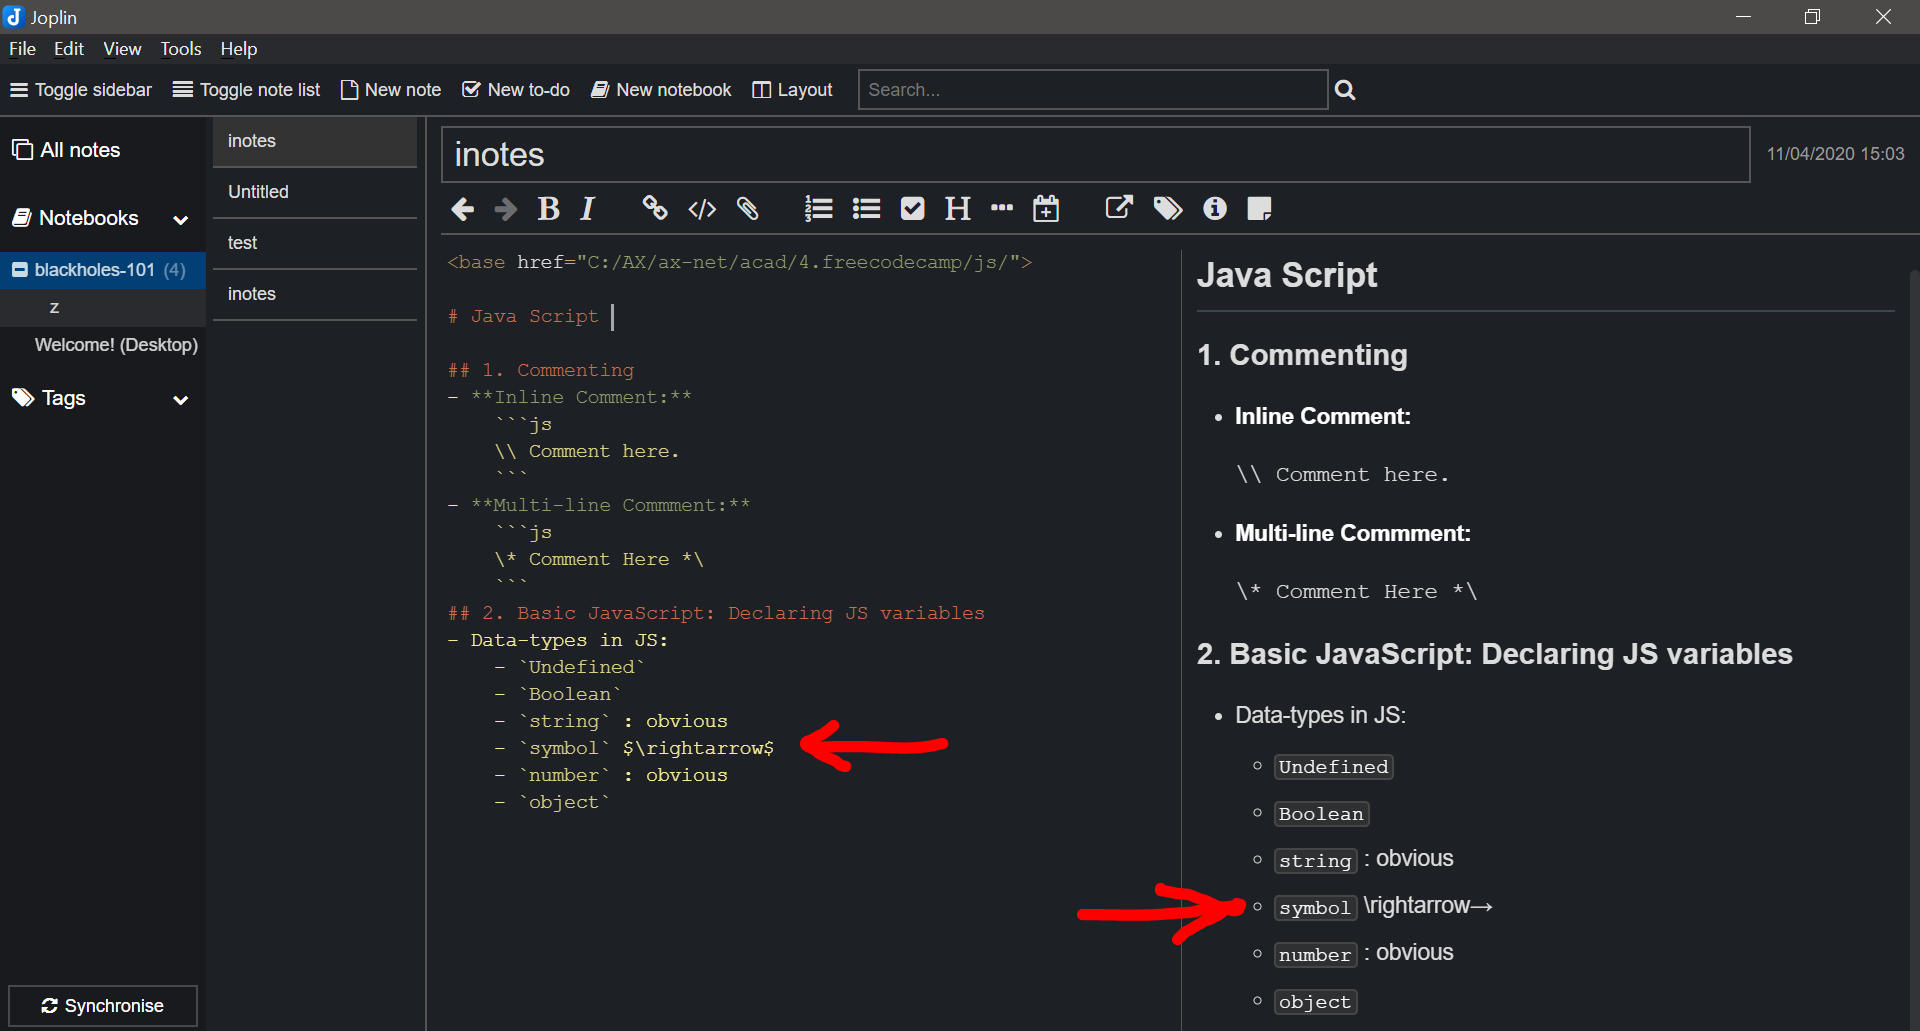Insert date and time
This screenshot has width=1920, height=1031.
click(x=1046, y=208)
